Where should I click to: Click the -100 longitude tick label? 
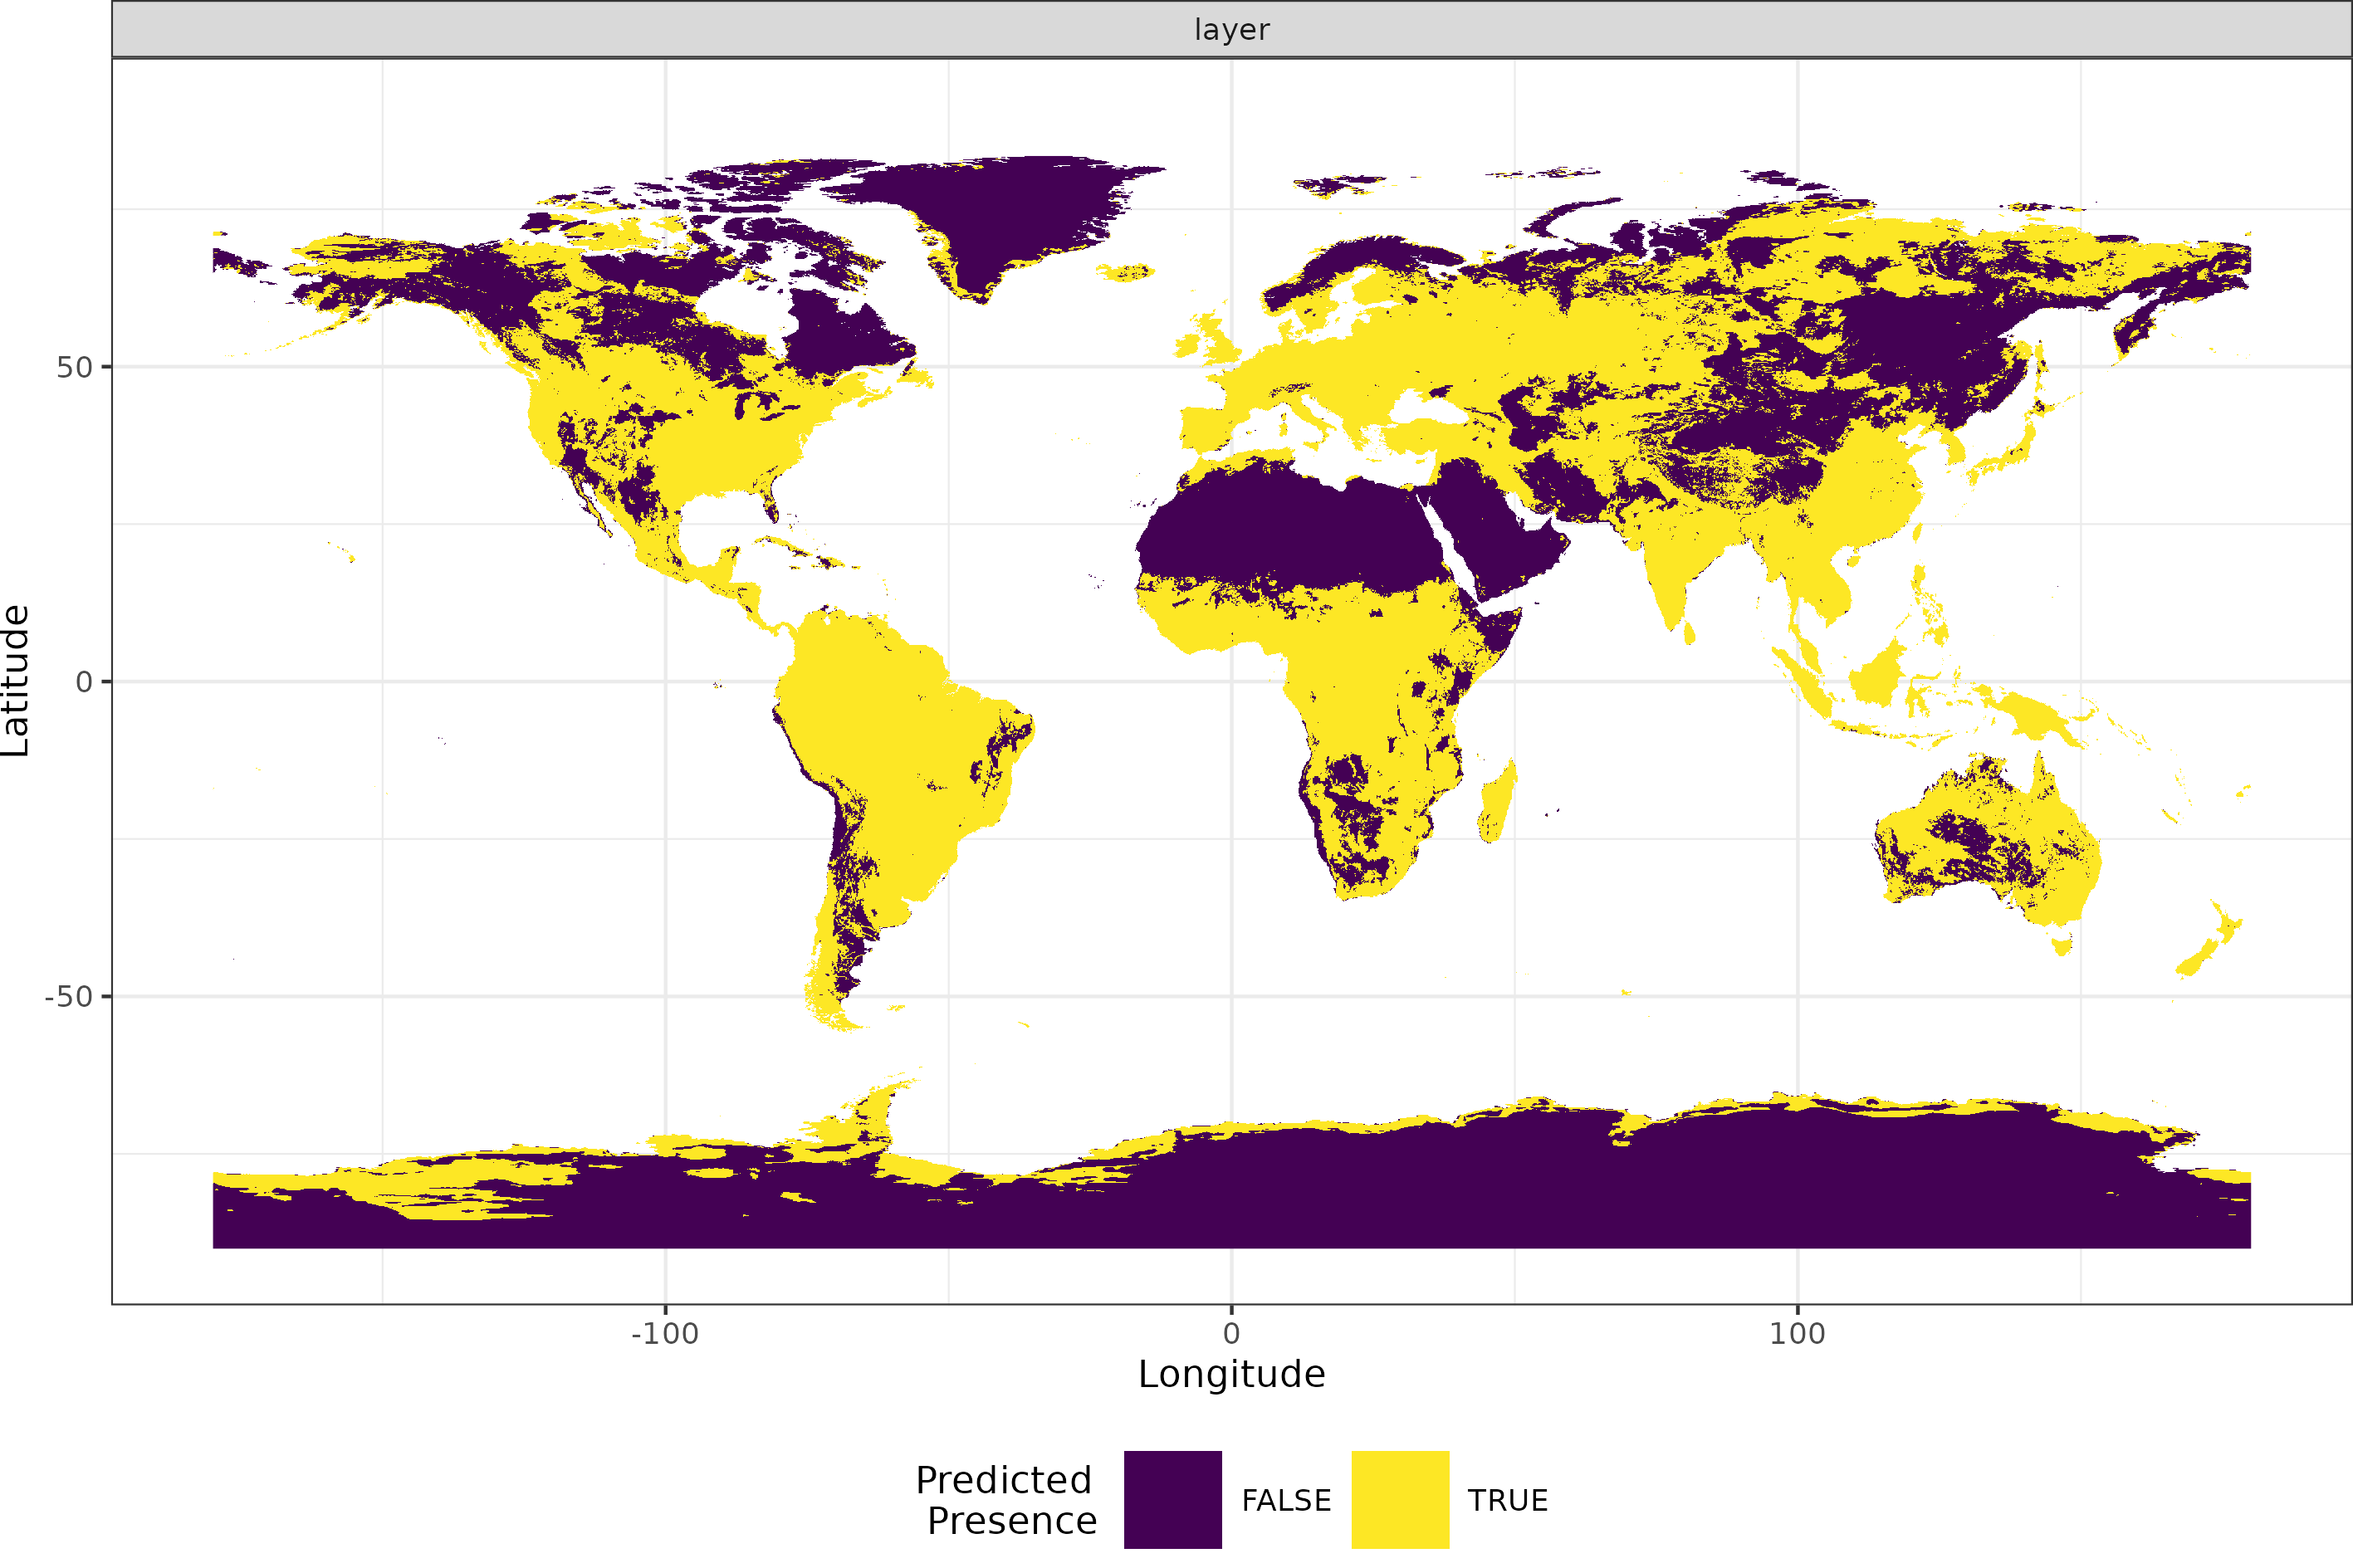point(664,1333)
